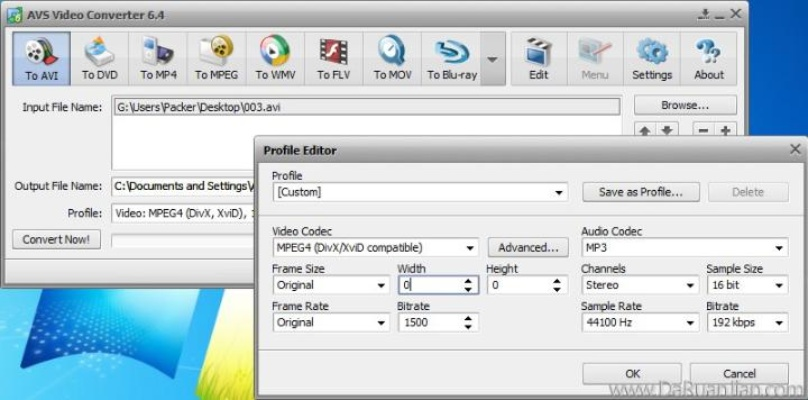Open the Video Codec dropdown

click(x=375, y=247)
